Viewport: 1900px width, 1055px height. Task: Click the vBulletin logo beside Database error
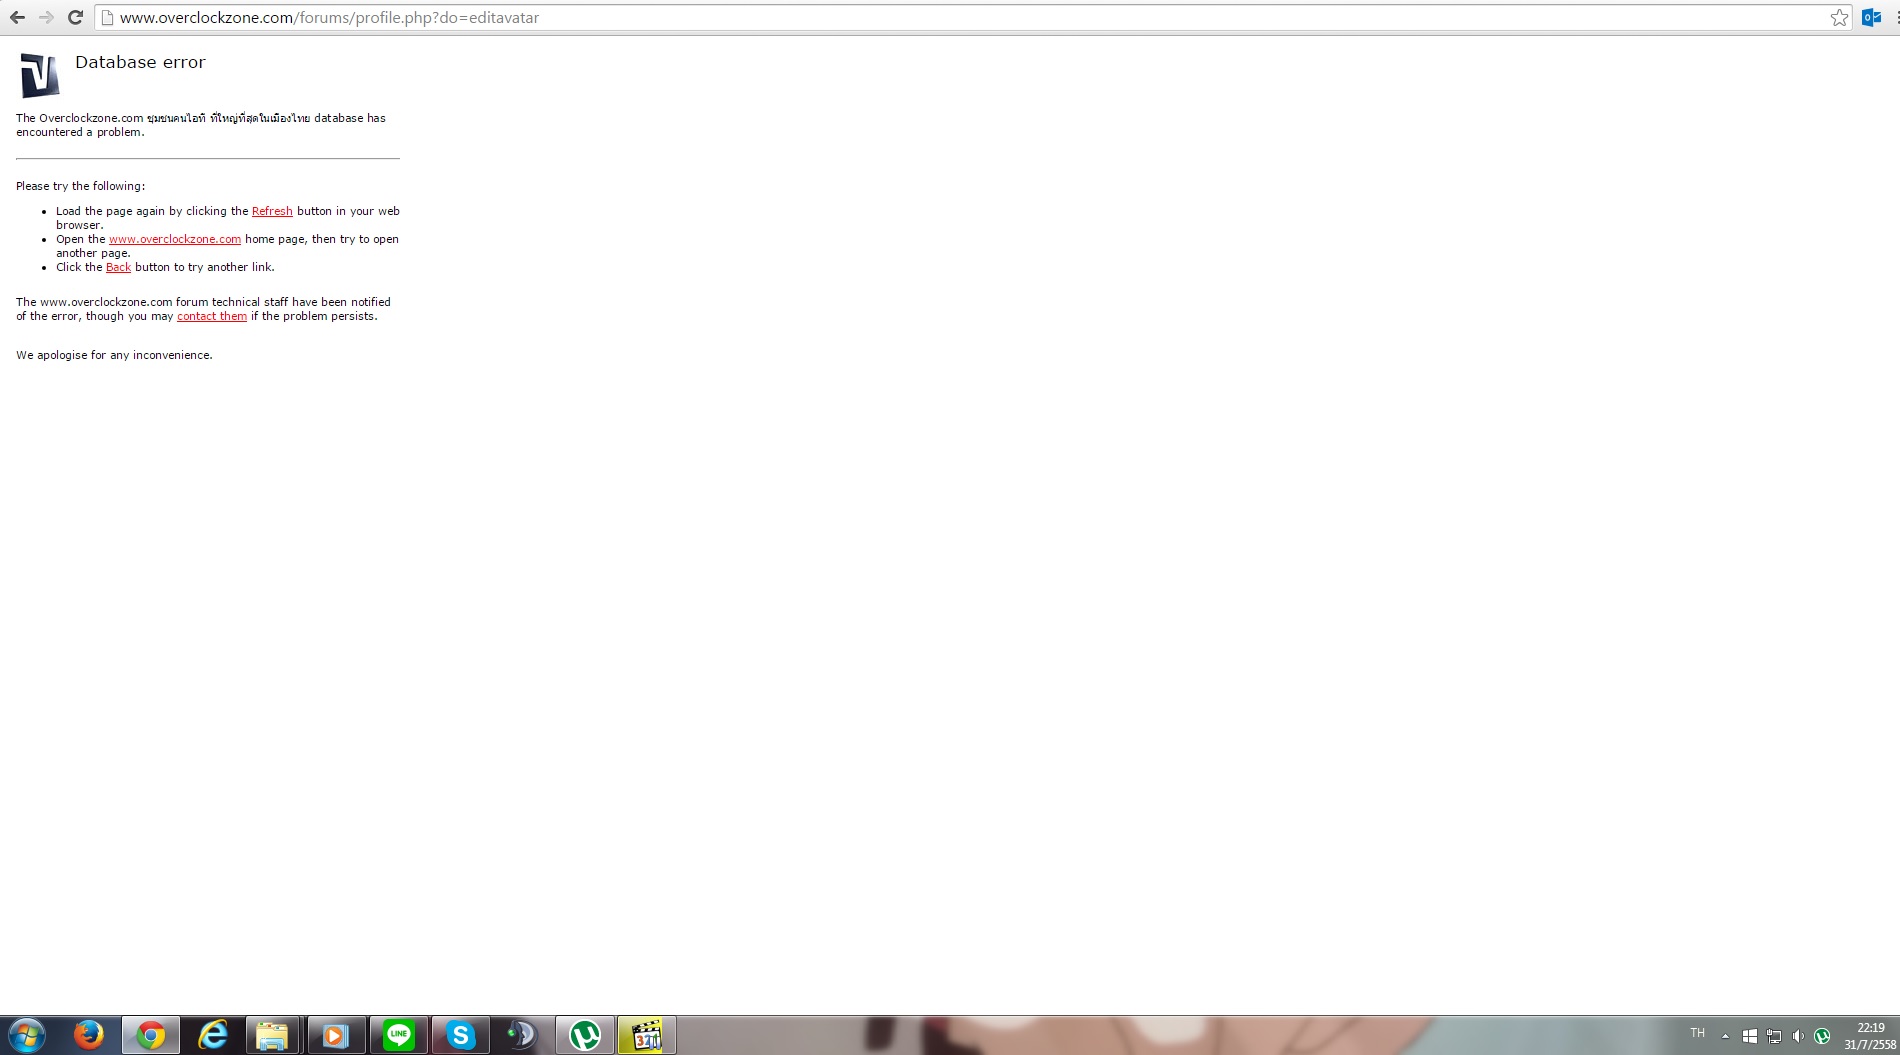click(40, 75)
